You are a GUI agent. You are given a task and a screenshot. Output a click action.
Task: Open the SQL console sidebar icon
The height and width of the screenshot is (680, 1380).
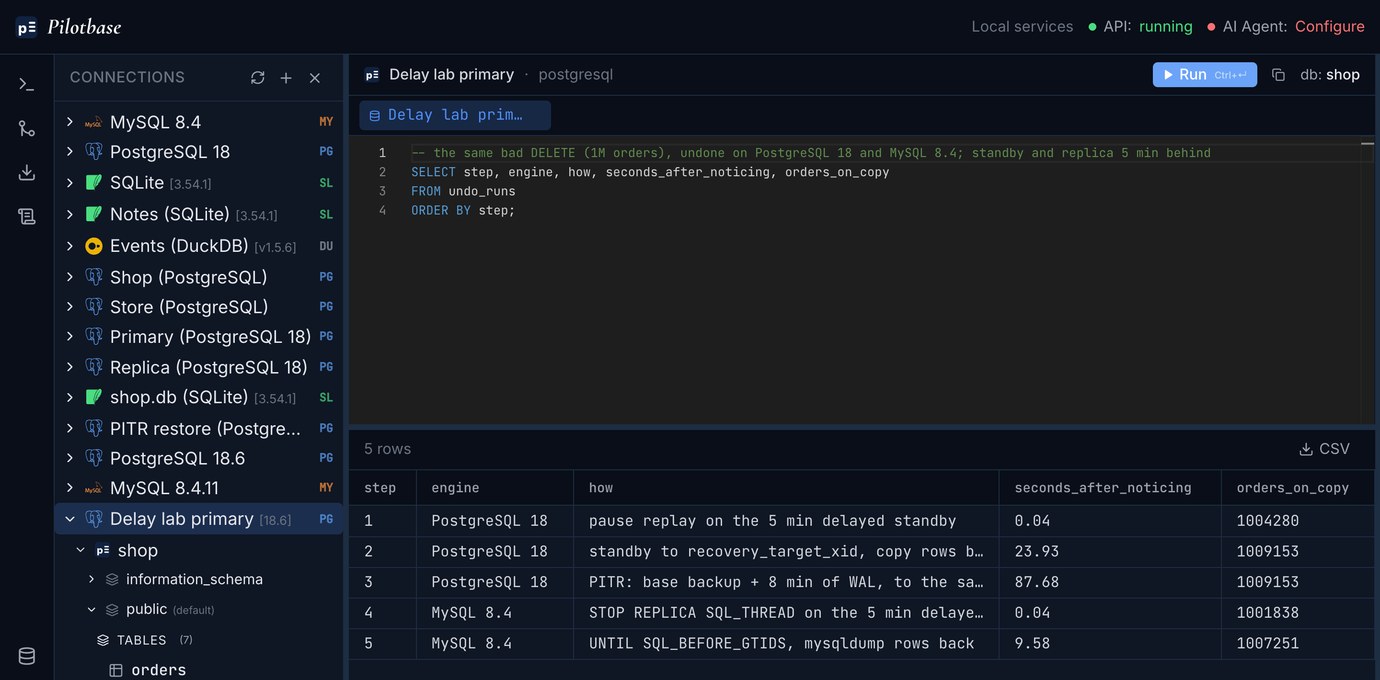27,84
